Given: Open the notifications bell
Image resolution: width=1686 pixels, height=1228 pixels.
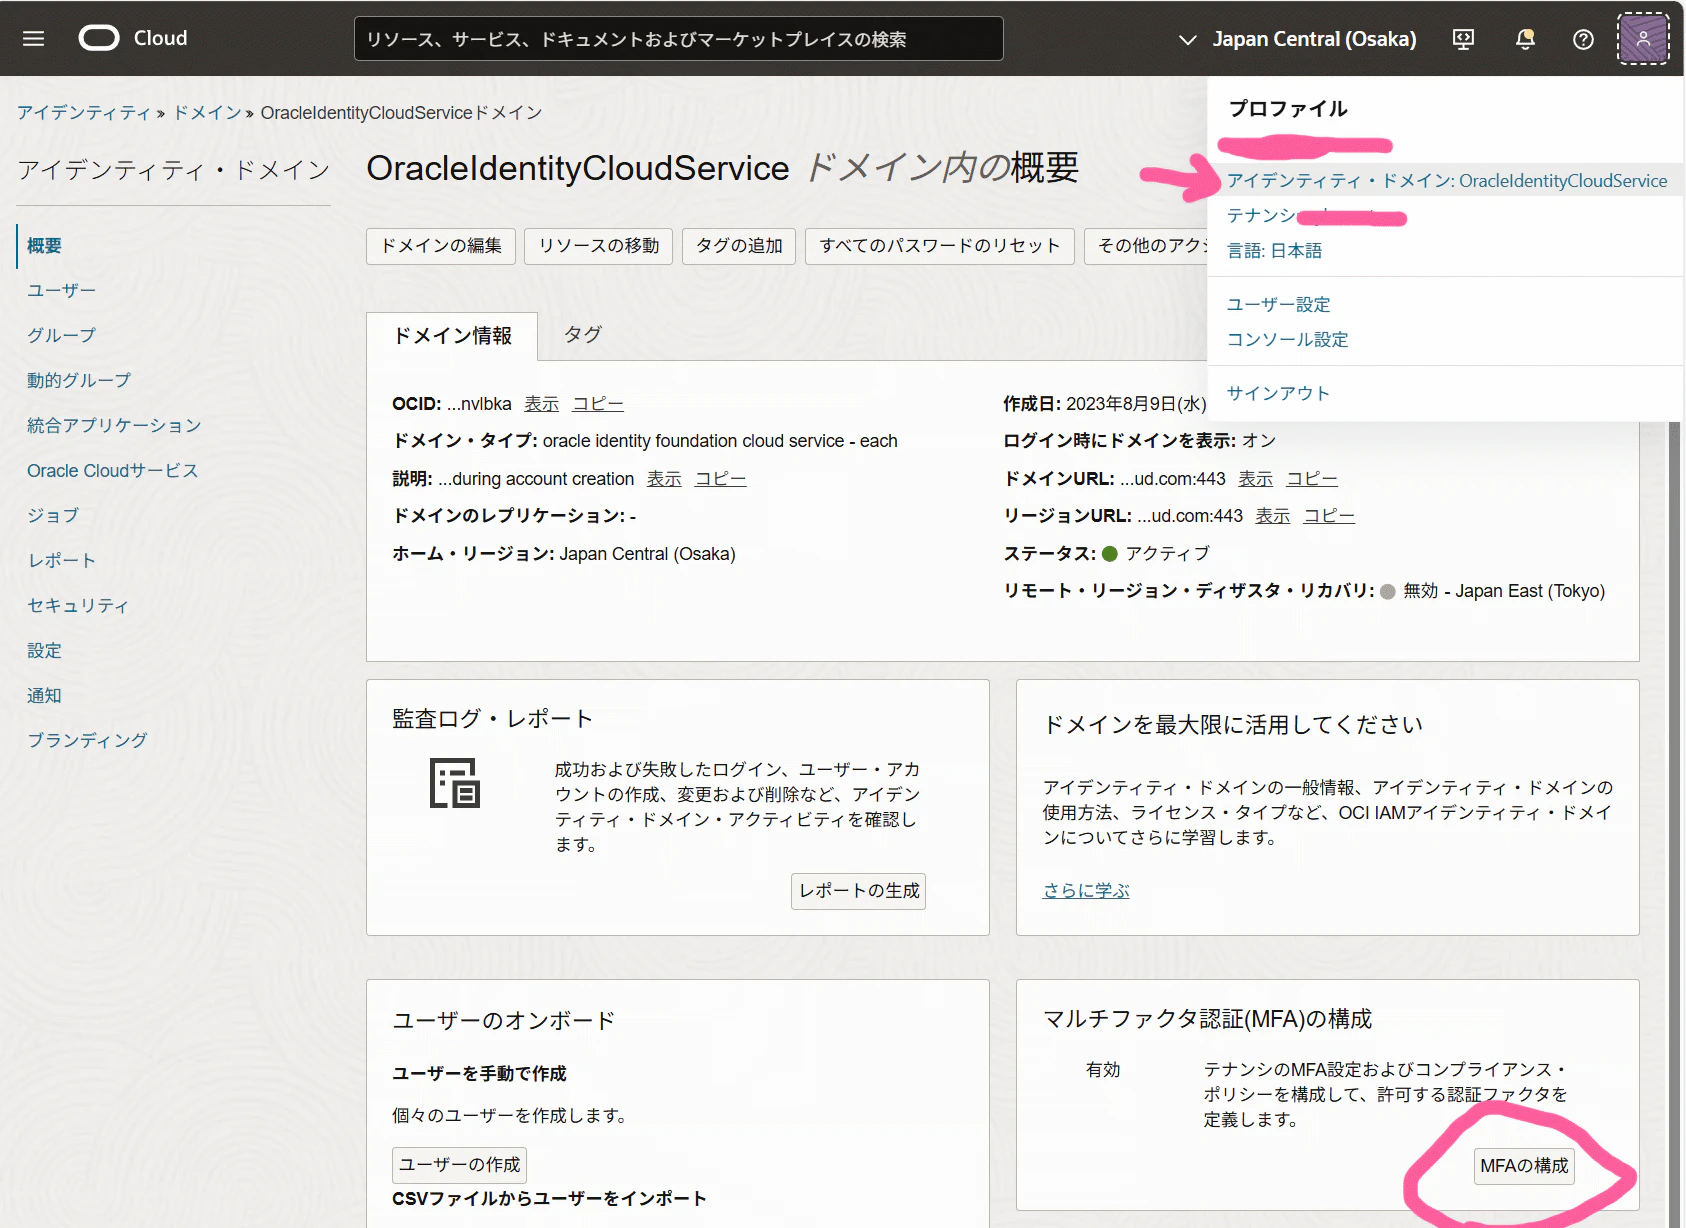Looking at the screenshot, I should 1525,39.
